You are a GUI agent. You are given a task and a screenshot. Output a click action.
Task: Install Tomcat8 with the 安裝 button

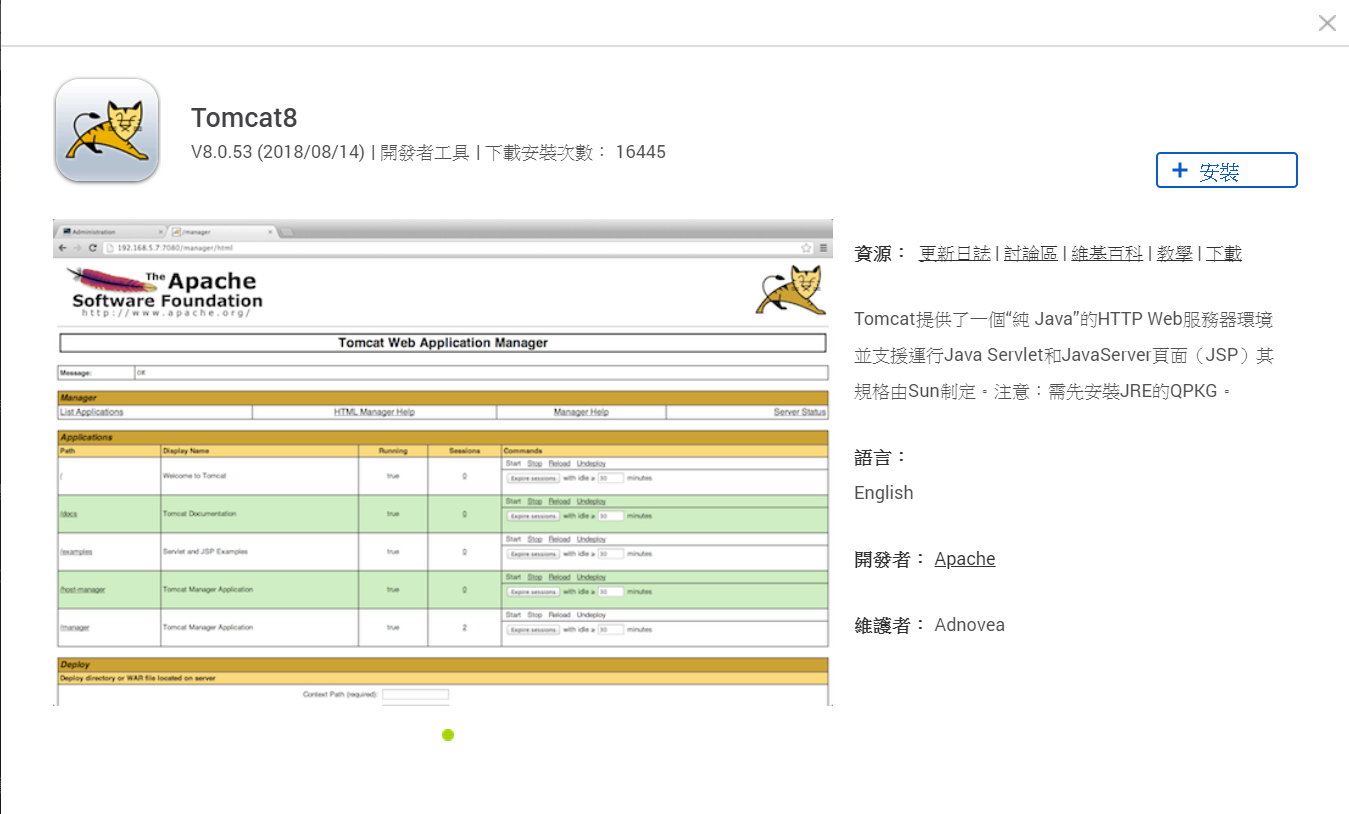point(1227,170)
